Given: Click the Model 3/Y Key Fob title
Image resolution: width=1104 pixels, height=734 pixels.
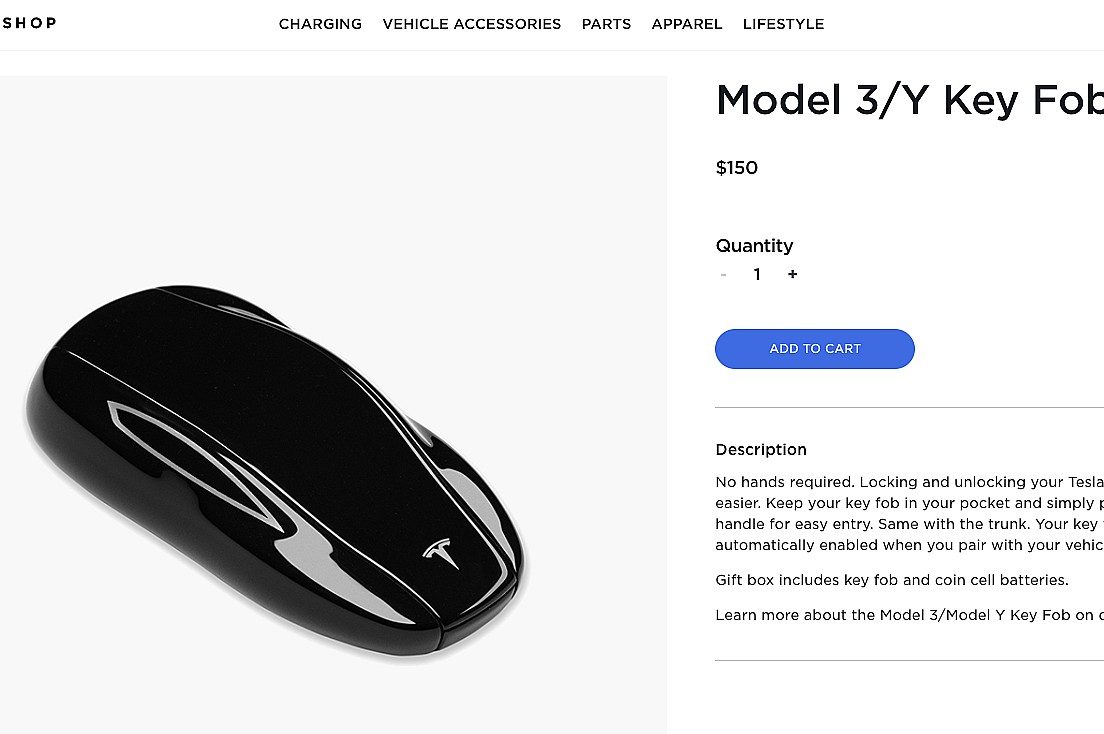Looking at the screenshot, I should [x=909, y=100].
